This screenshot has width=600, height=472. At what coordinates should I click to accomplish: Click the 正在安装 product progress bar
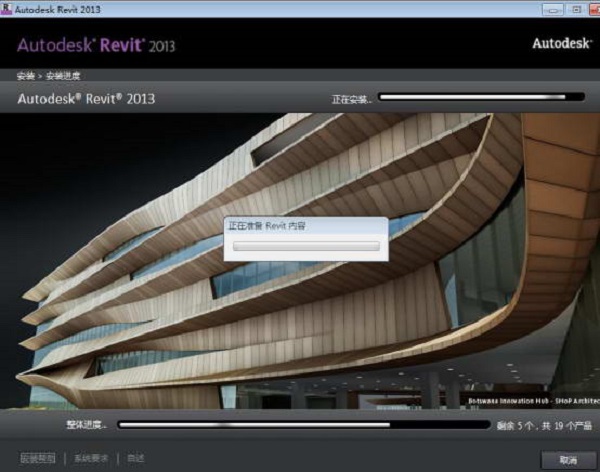coord(482,97)
